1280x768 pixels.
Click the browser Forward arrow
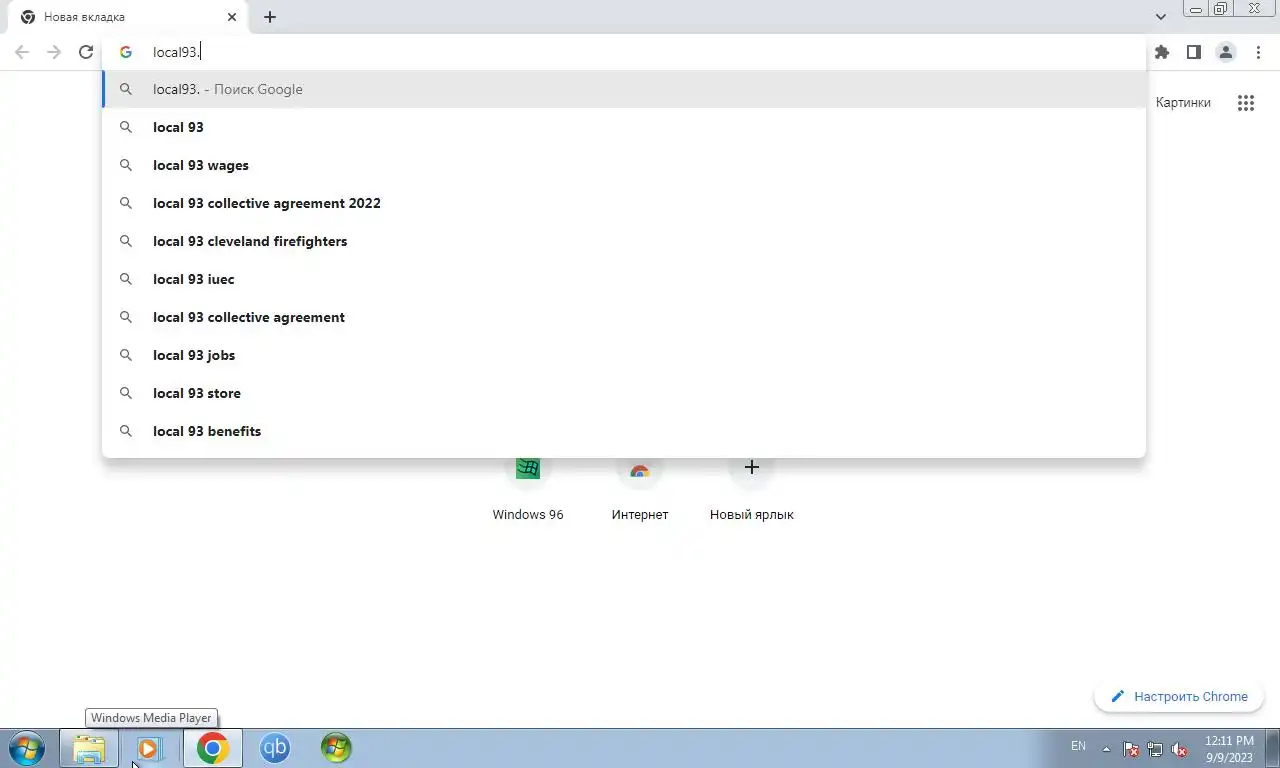54,52
